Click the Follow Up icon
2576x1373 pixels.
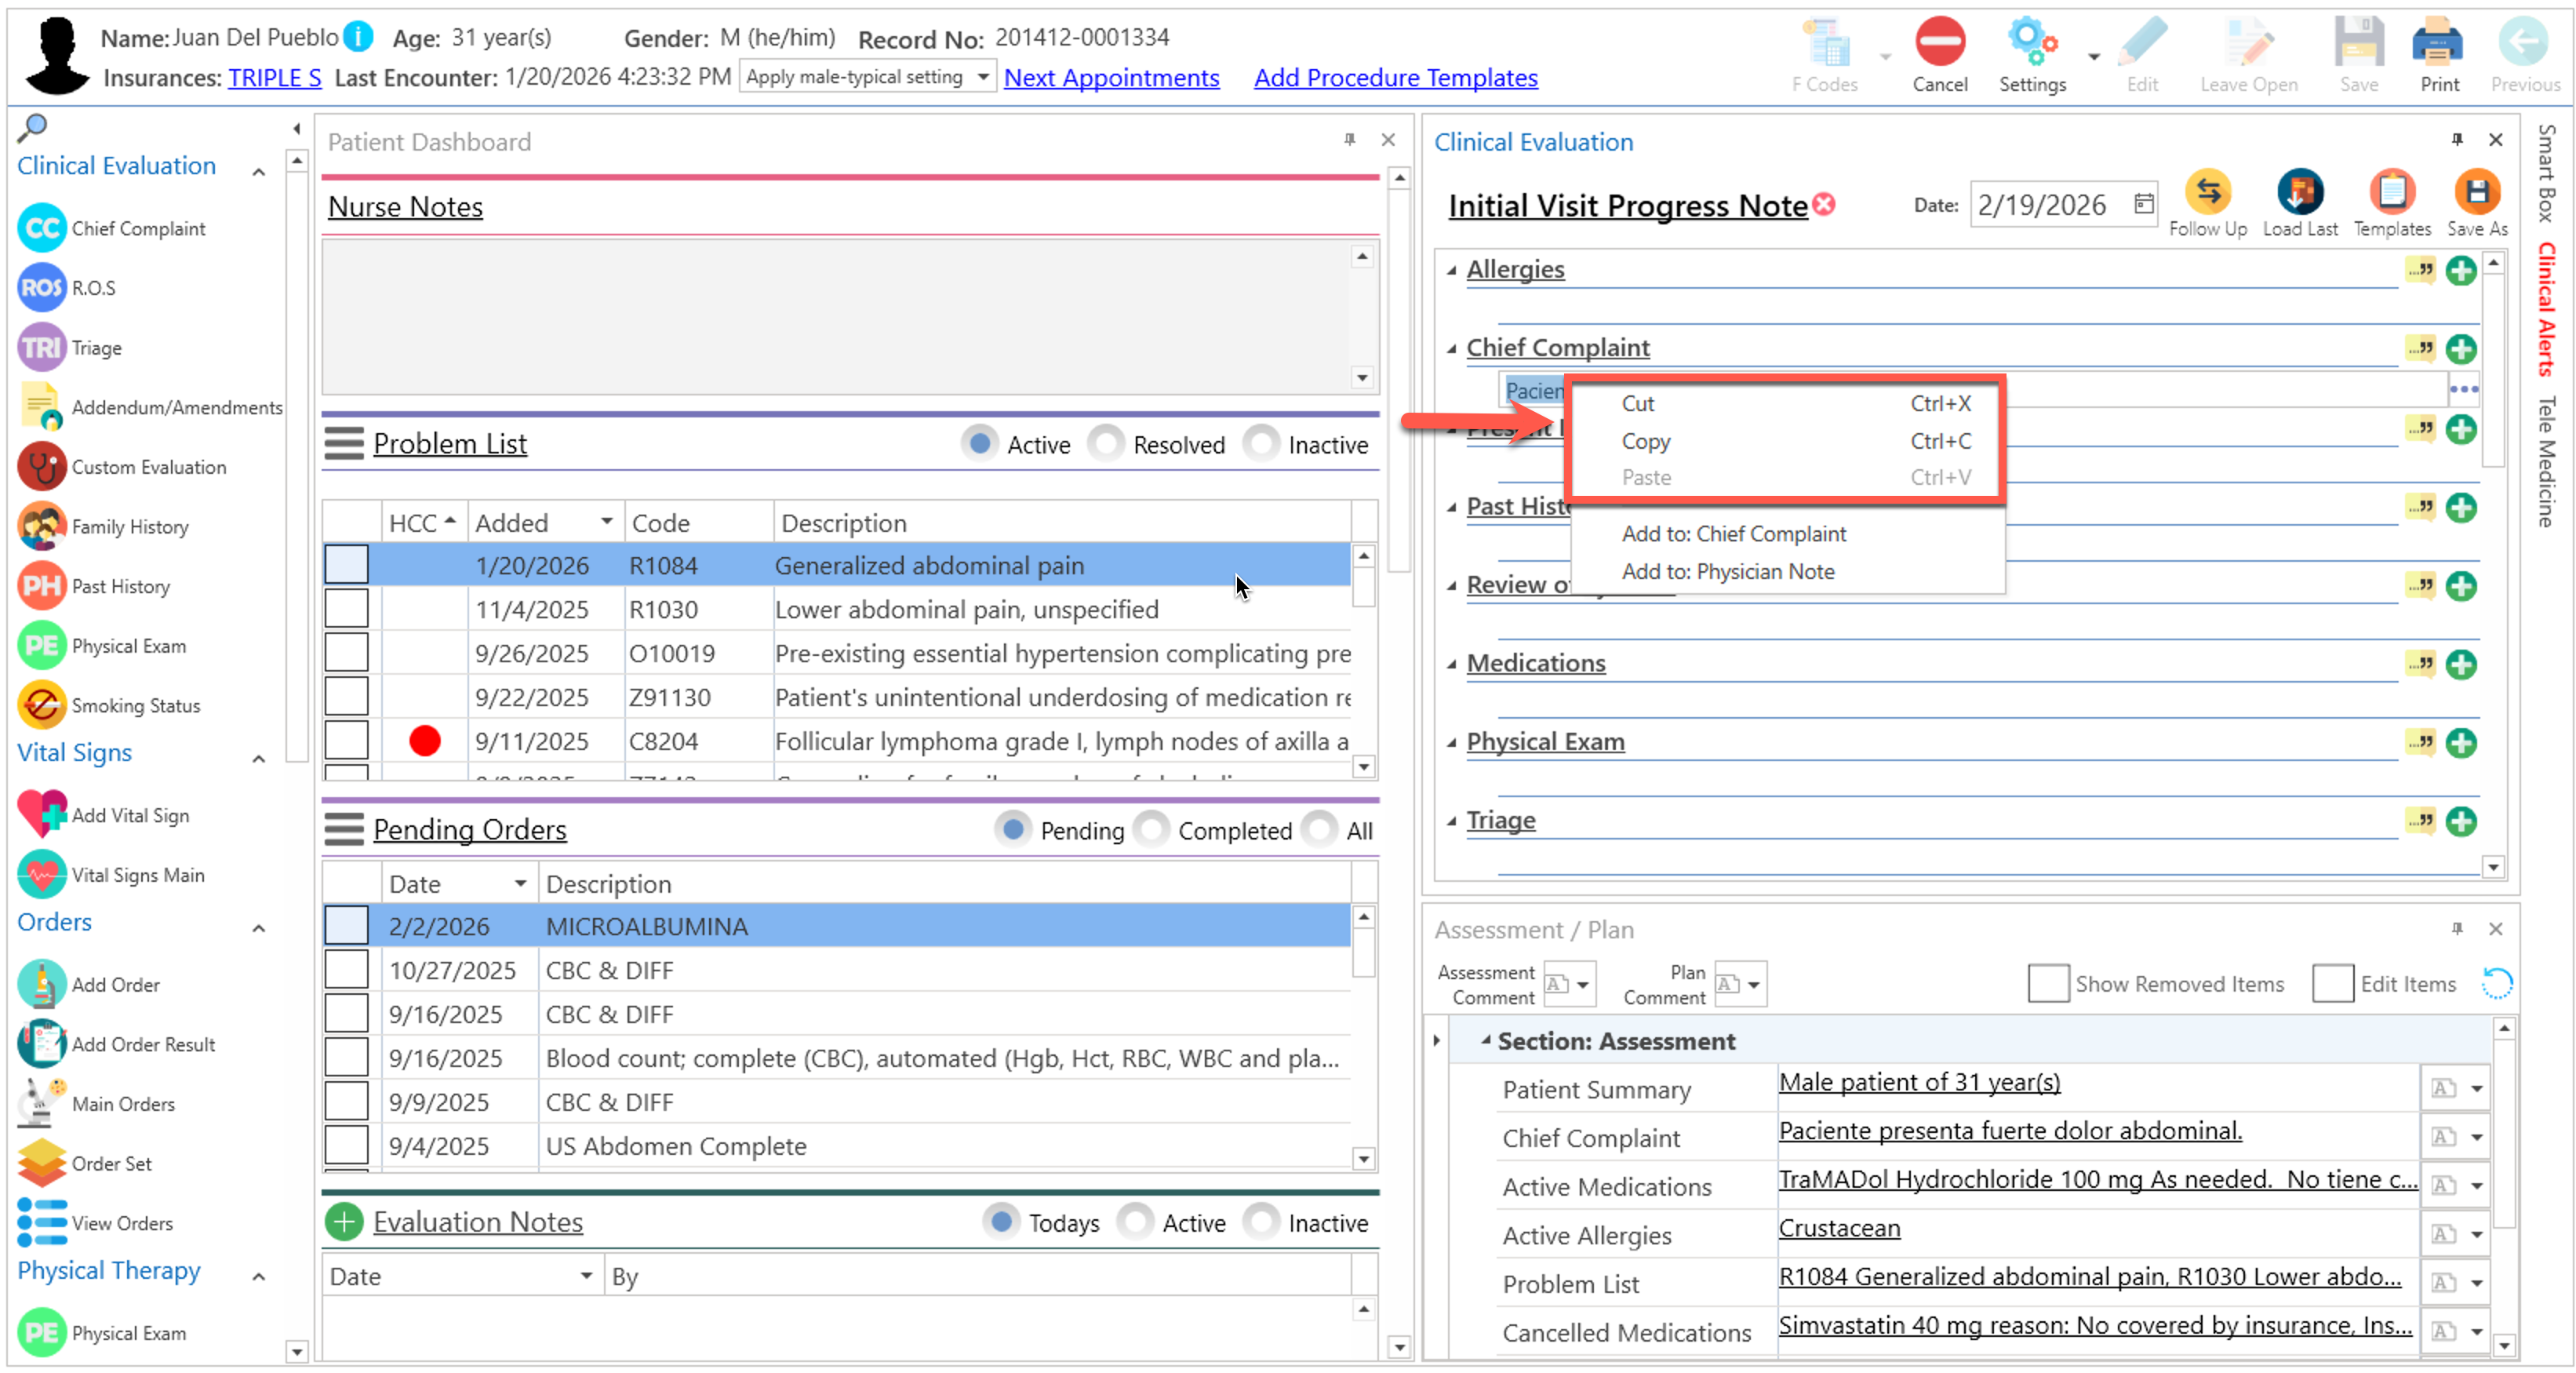coord(2207,192)
